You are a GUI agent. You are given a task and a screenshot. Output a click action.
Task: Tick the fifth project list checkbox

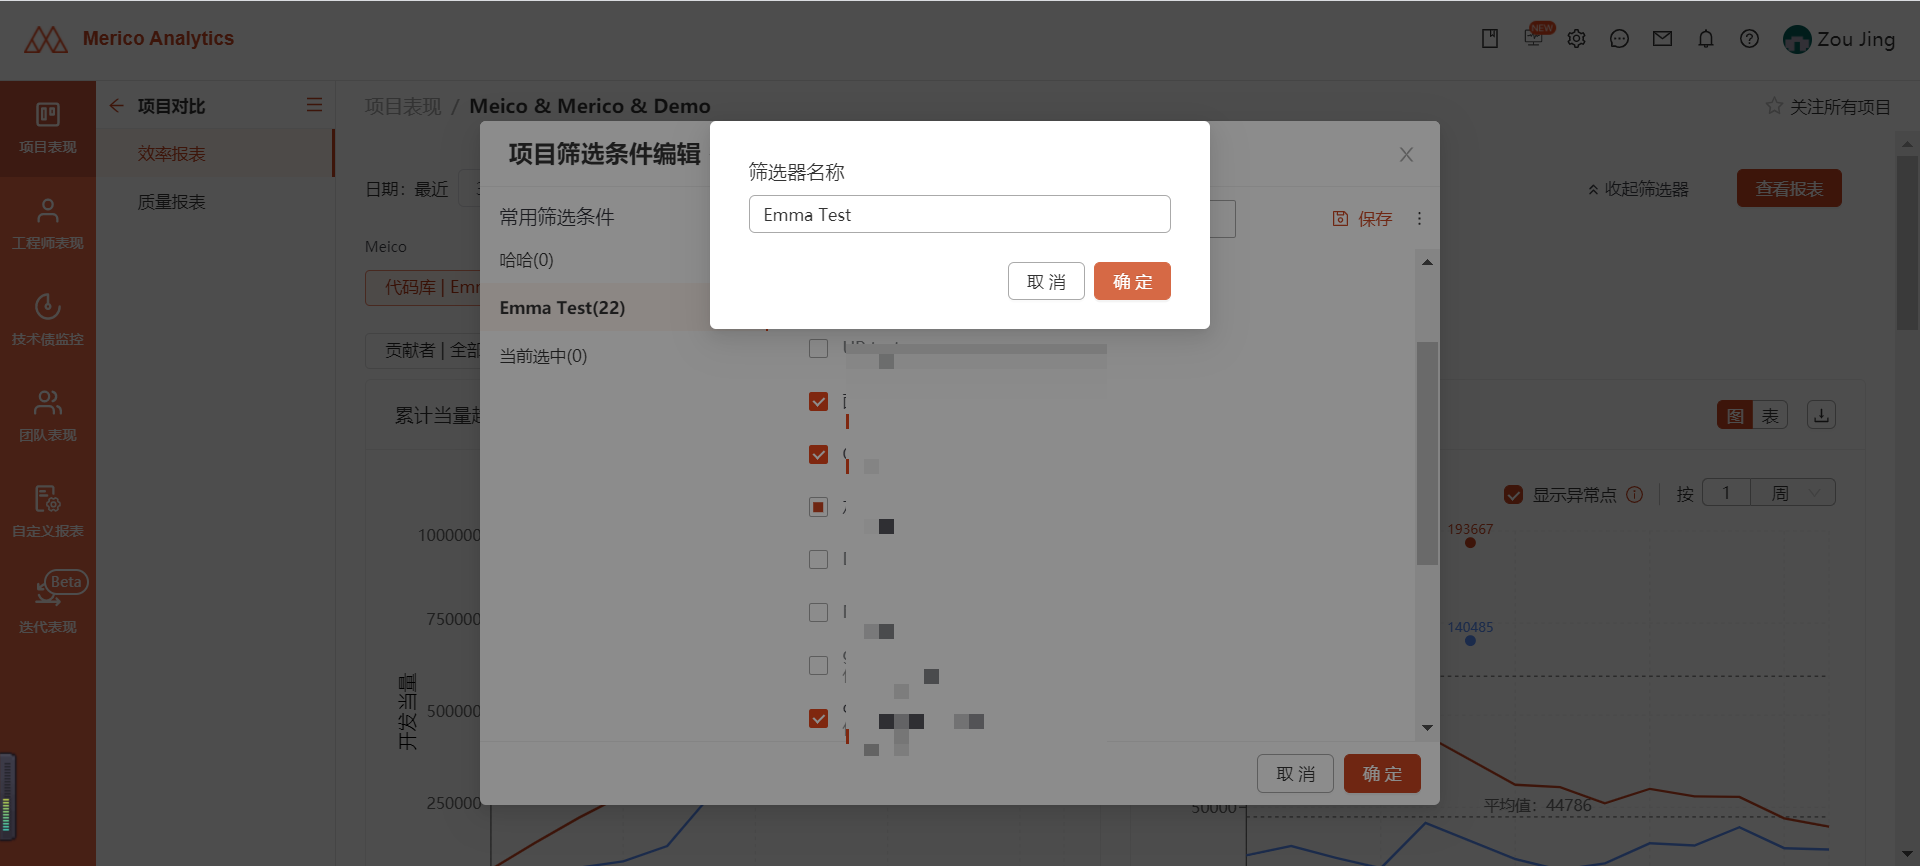pos(818,559)
